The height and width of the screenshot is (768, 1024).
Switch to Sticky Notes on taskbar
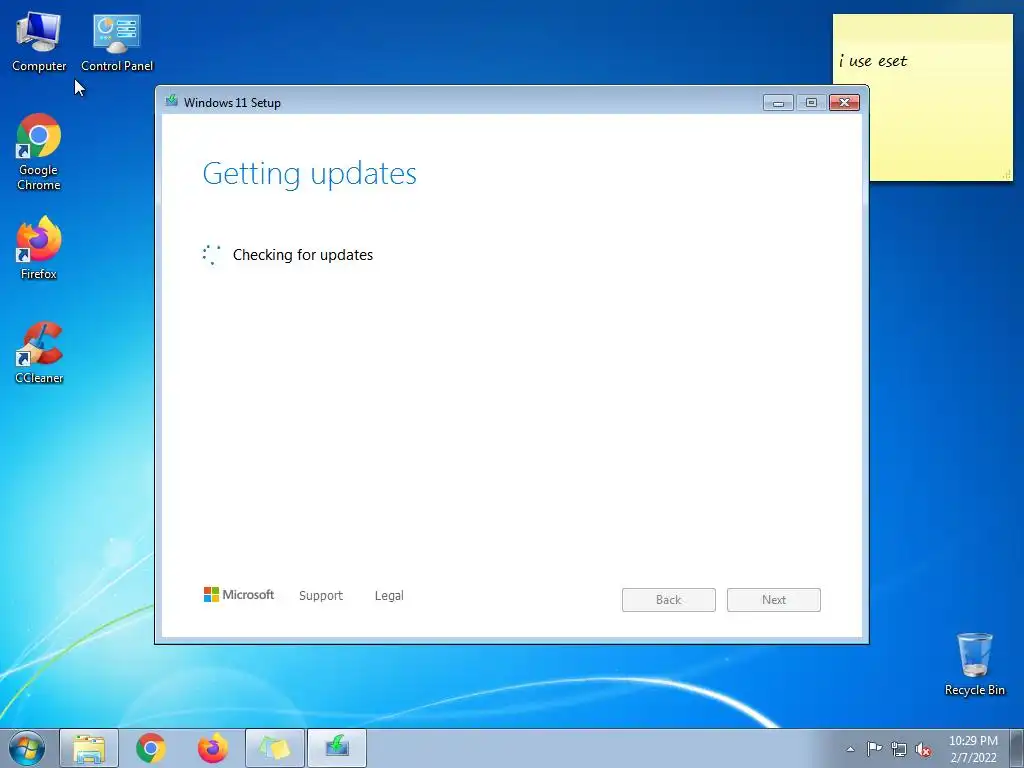coord(275,748)
